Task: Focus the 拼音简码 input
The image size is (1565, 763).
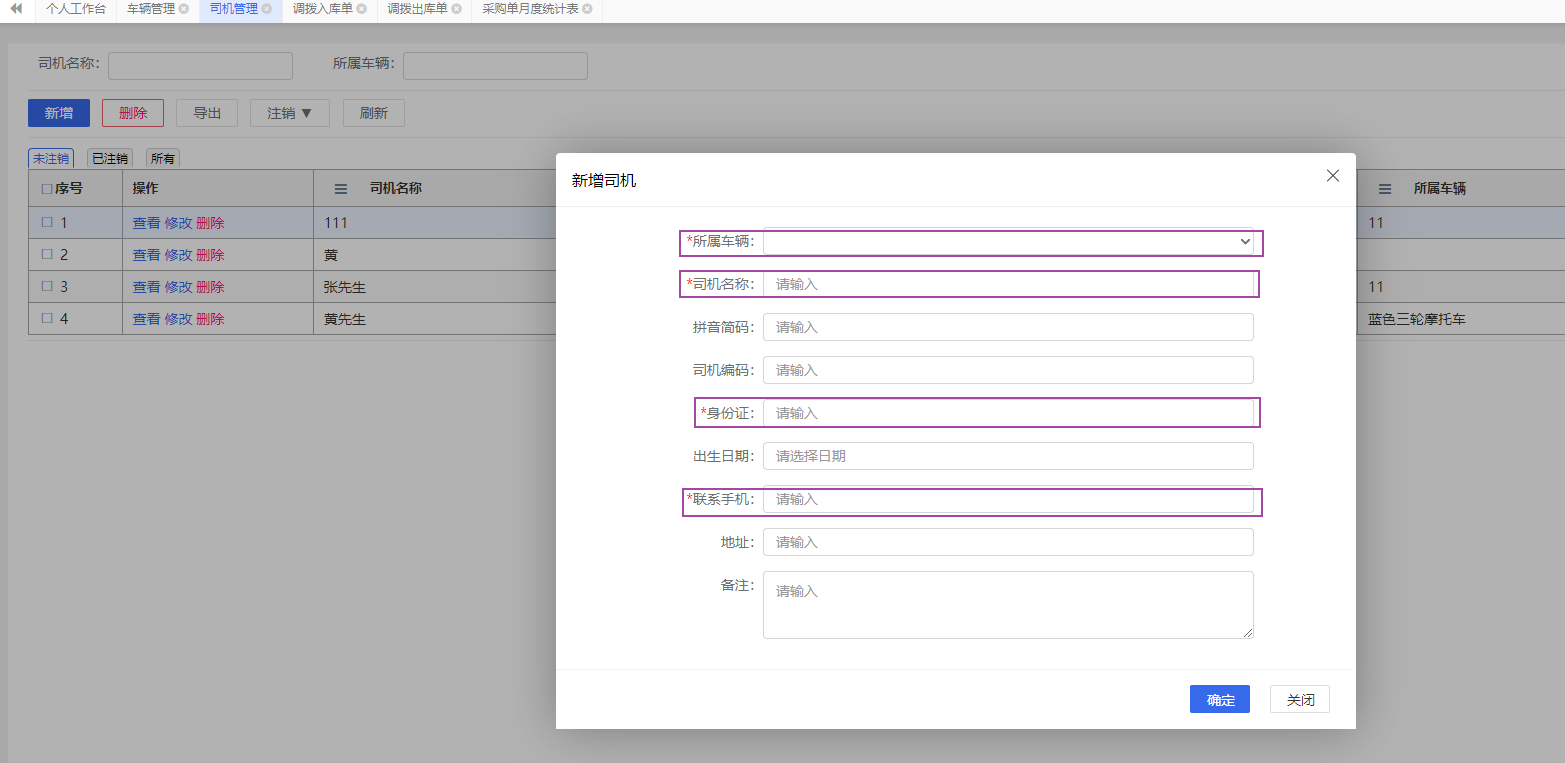Action: point(1008,327)
